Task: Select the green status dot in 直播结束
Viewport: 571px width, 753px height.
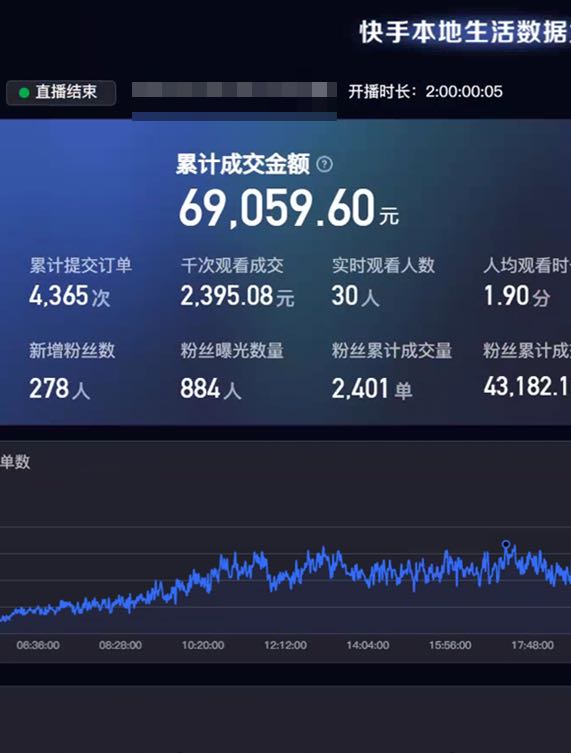Action: (x=24, y=93)
